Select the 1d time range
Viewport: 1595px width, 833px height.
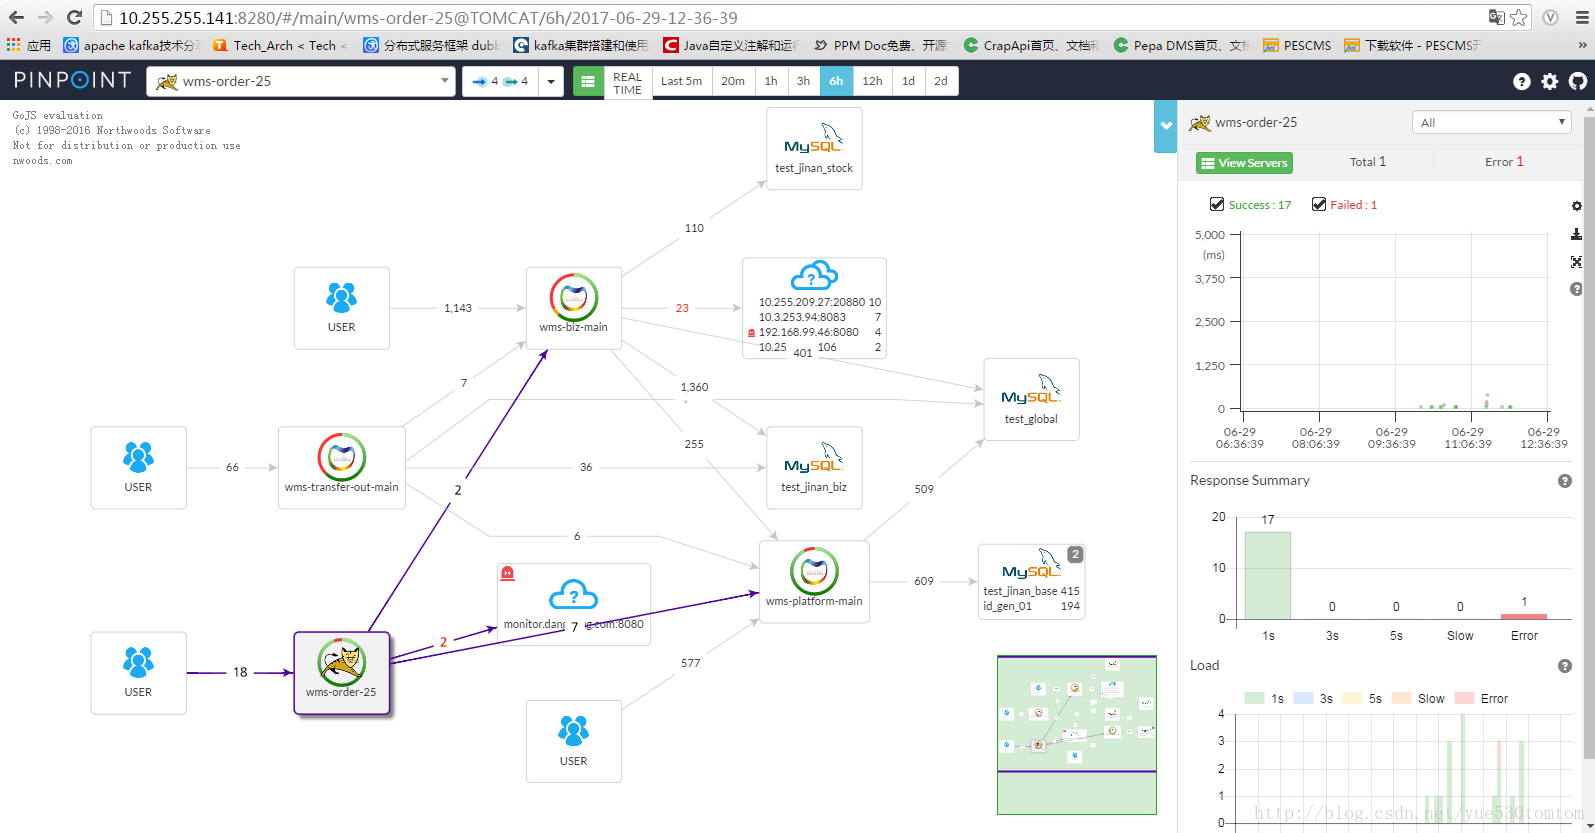click(x=909, y=81)
